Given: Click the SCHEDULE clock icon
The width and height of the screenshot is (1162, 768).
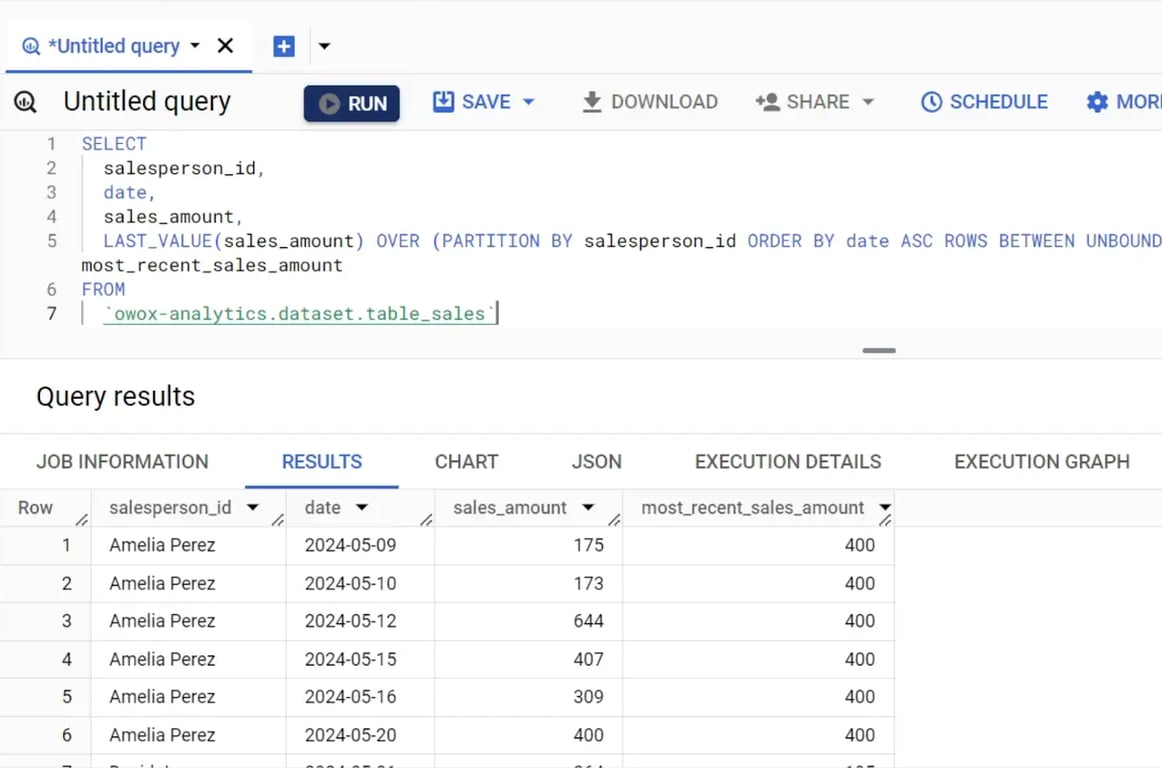Looking at the screenshot, I should pos(932,102).
